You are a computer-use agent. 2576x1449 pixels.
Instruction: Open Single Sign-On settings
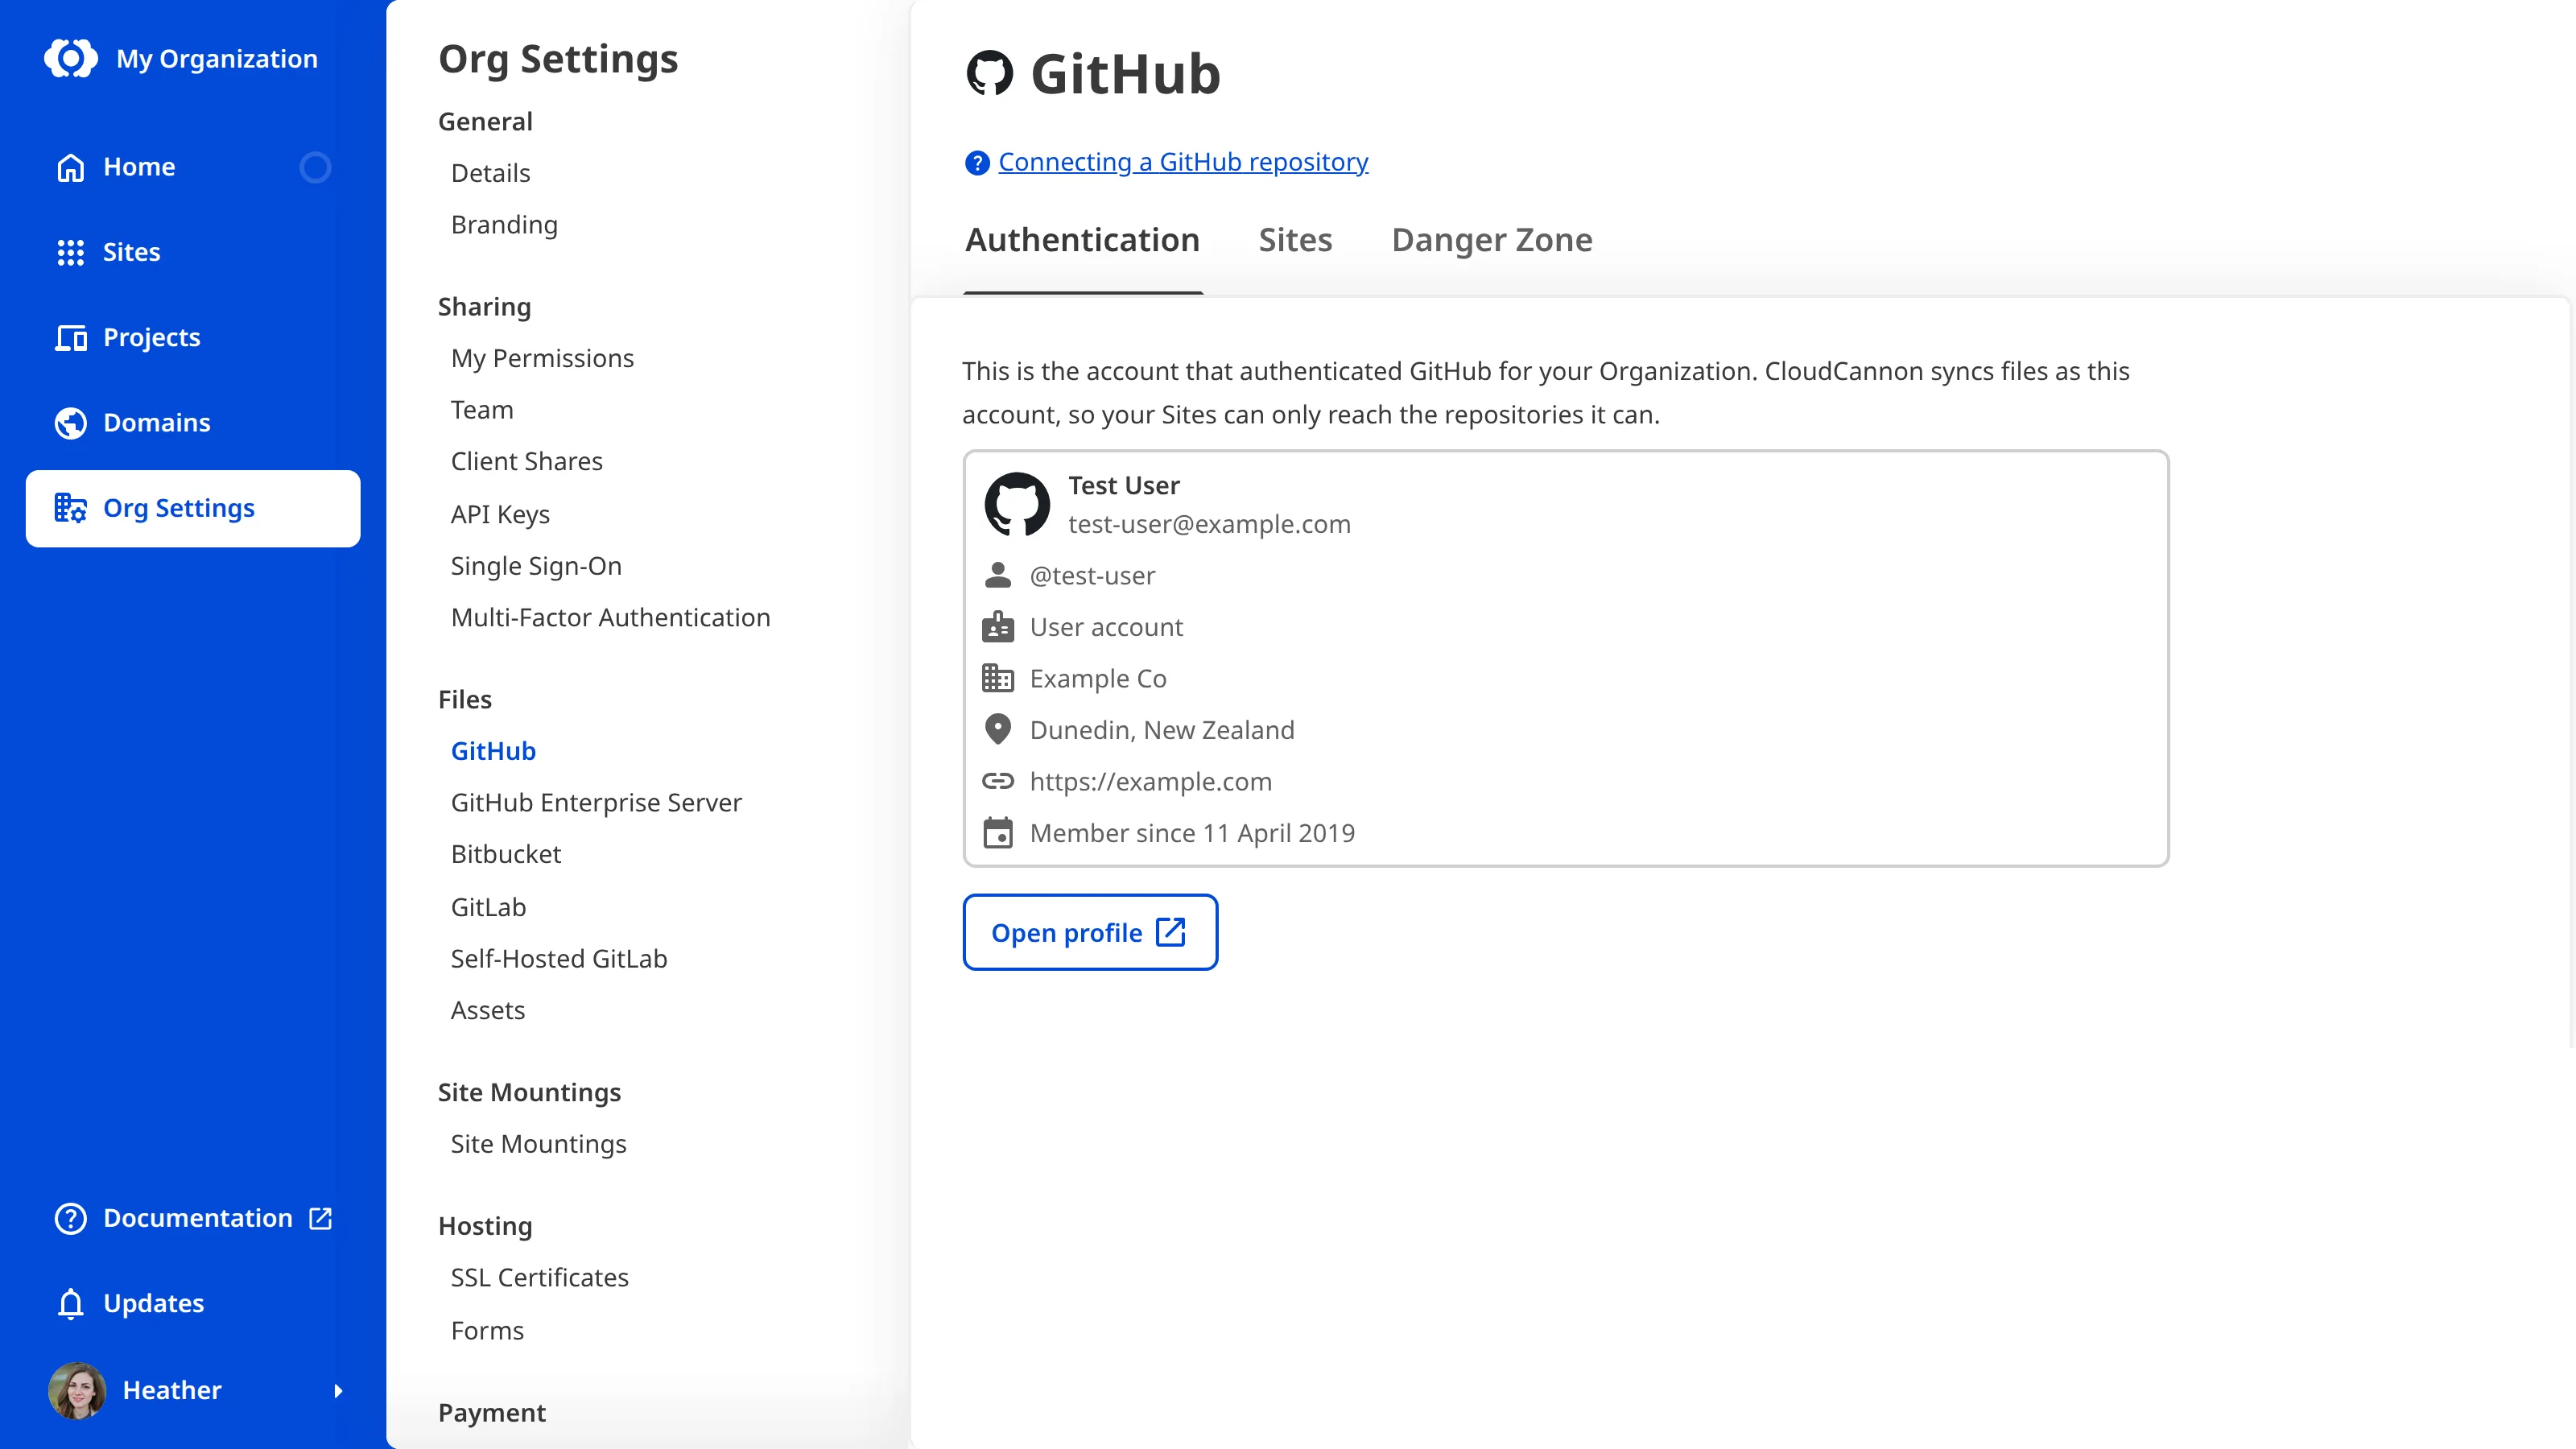tap(536, 566)
